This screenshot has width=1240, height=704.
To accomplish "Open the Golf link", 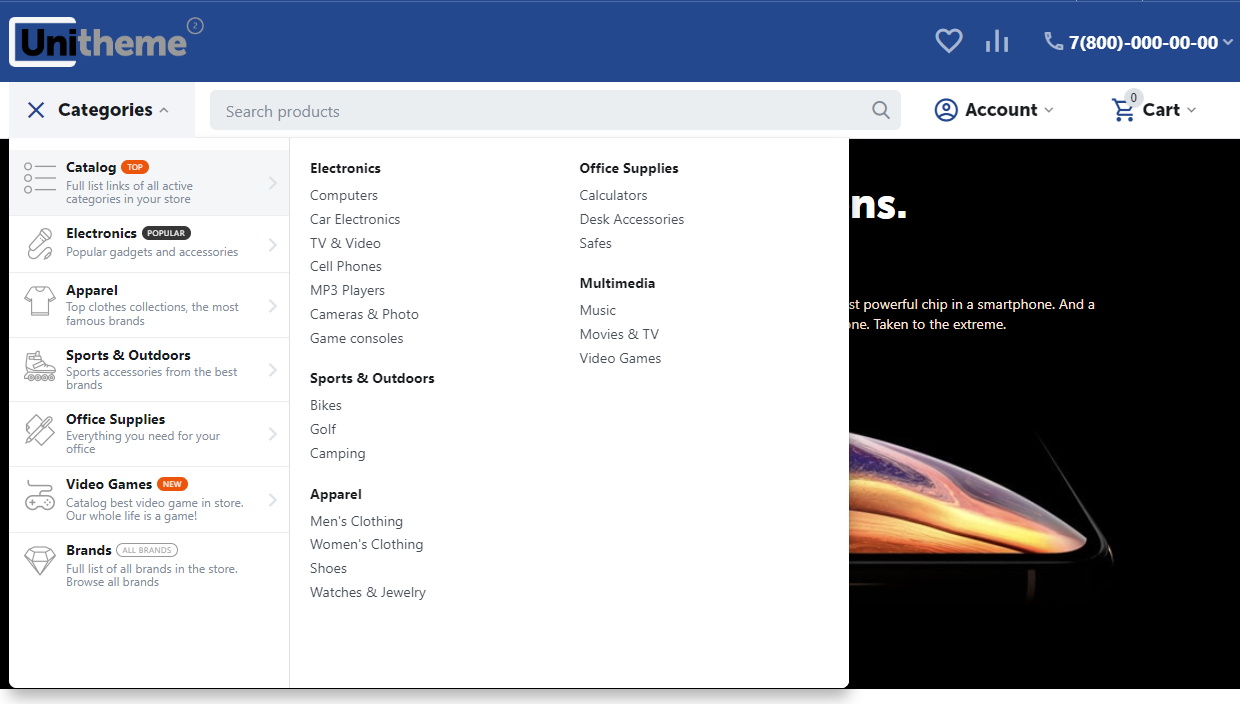I will click(323, 429).
